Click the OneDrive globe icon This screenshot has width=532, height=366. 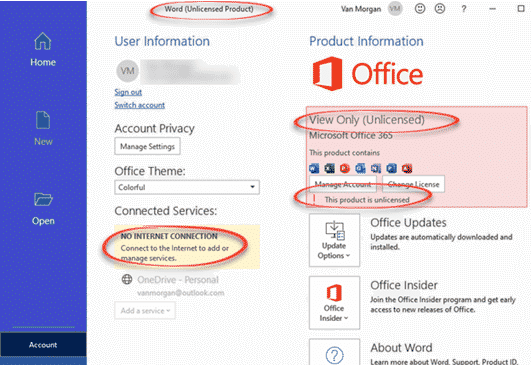(127, 280)
